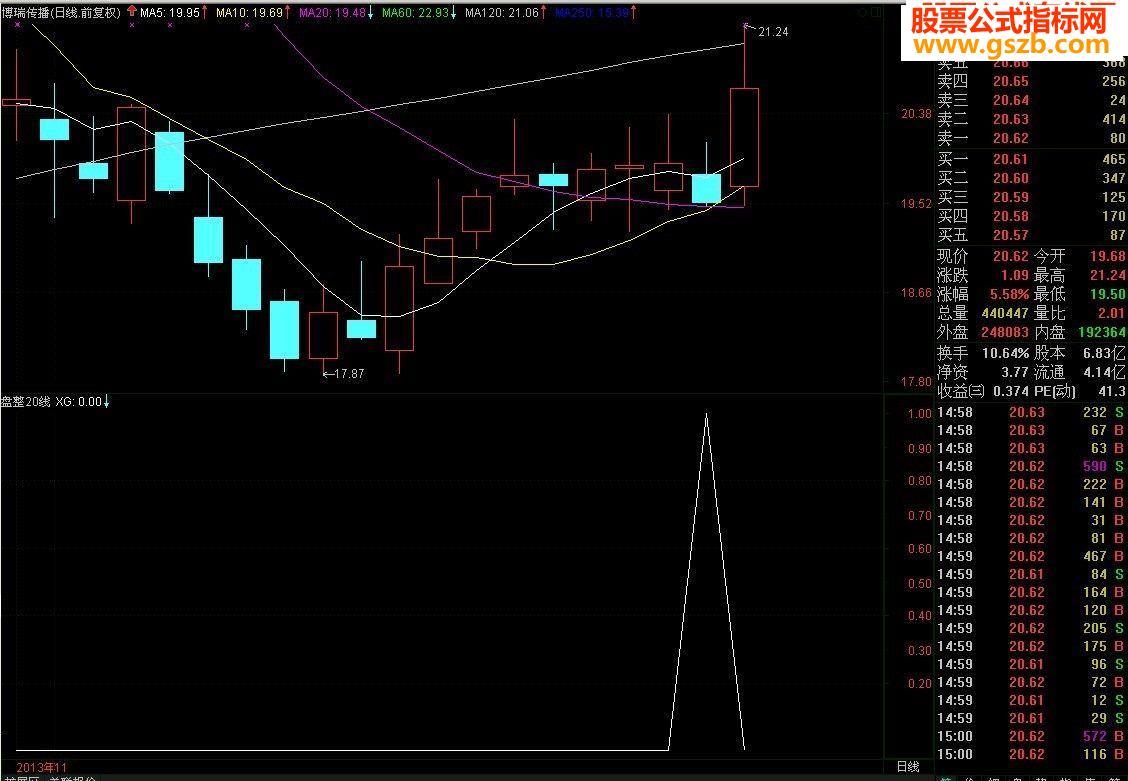Select the MA5: 19.95 indicator label
This screenshot has height=781, width=1128.
(x=170, y=12)
